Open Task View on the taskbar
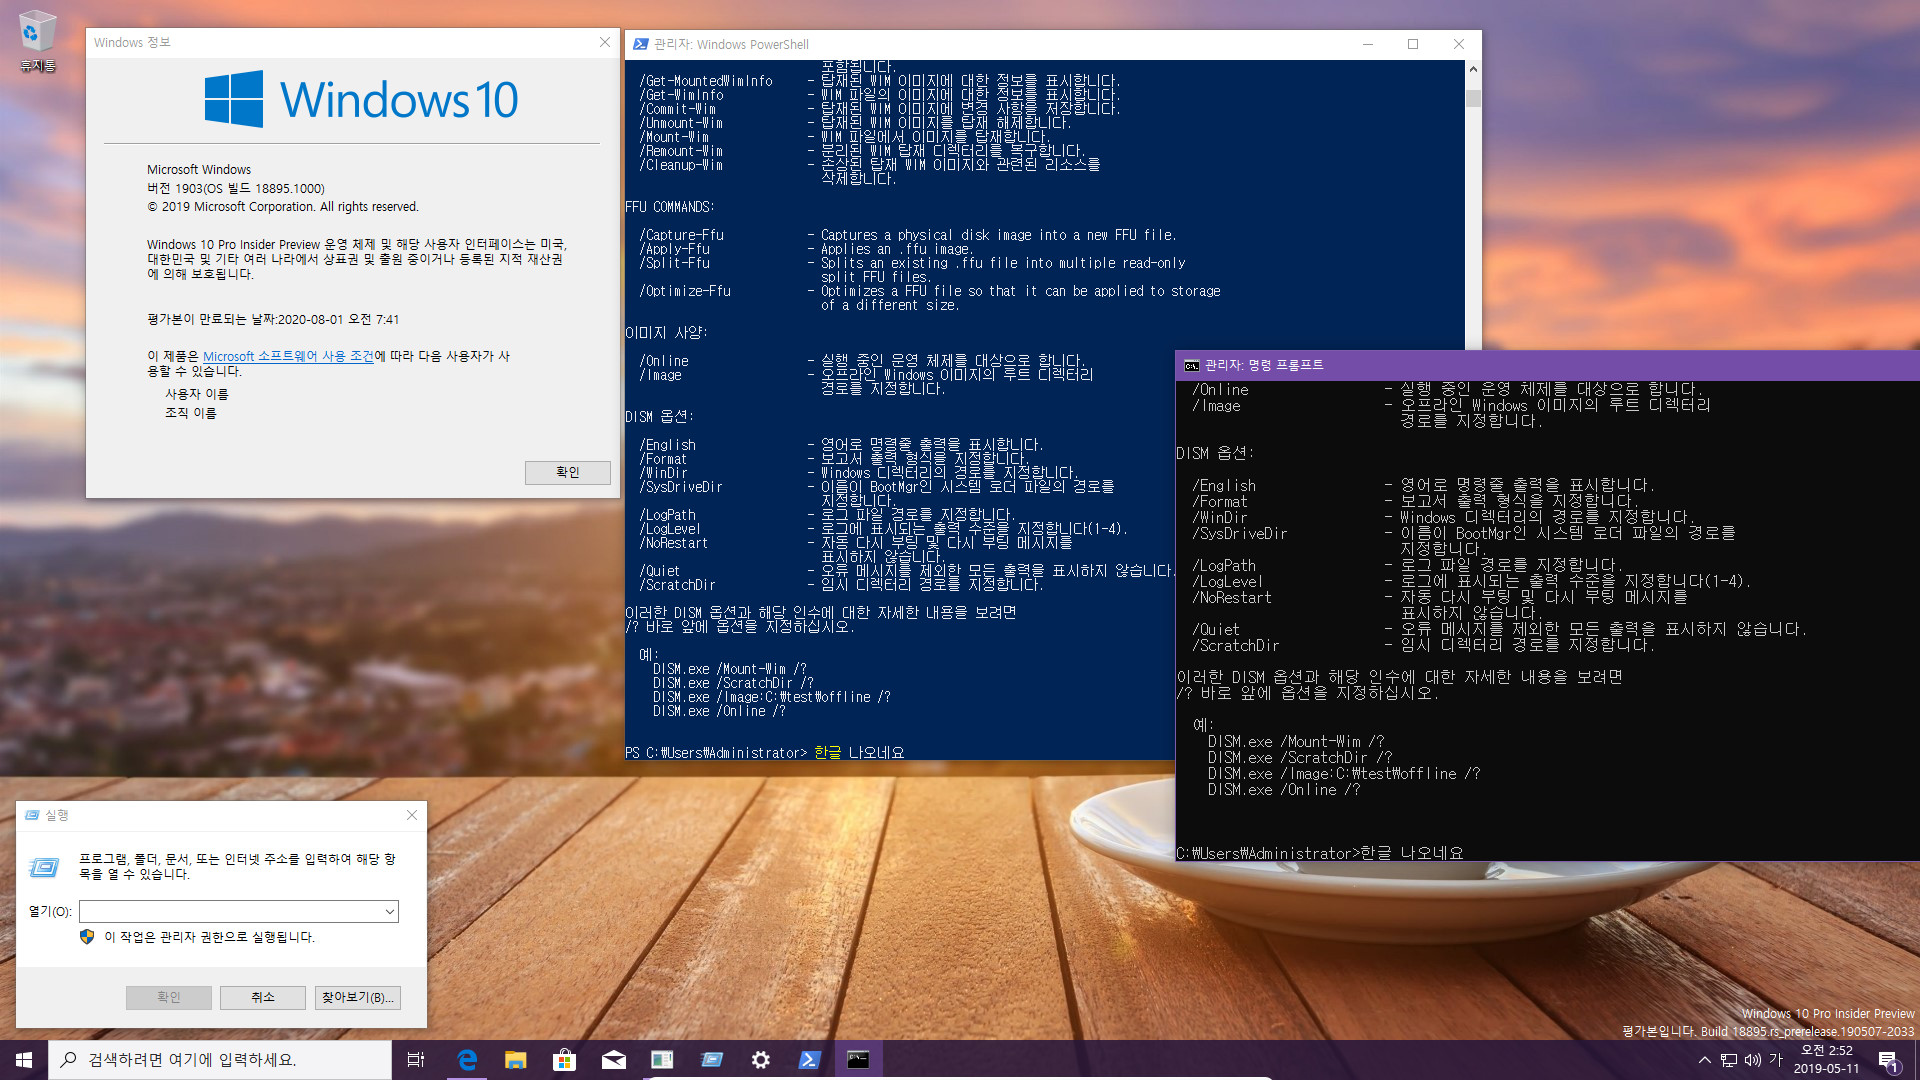The height and width of the screenshot is (1080, 1920). click(416, 1060)
